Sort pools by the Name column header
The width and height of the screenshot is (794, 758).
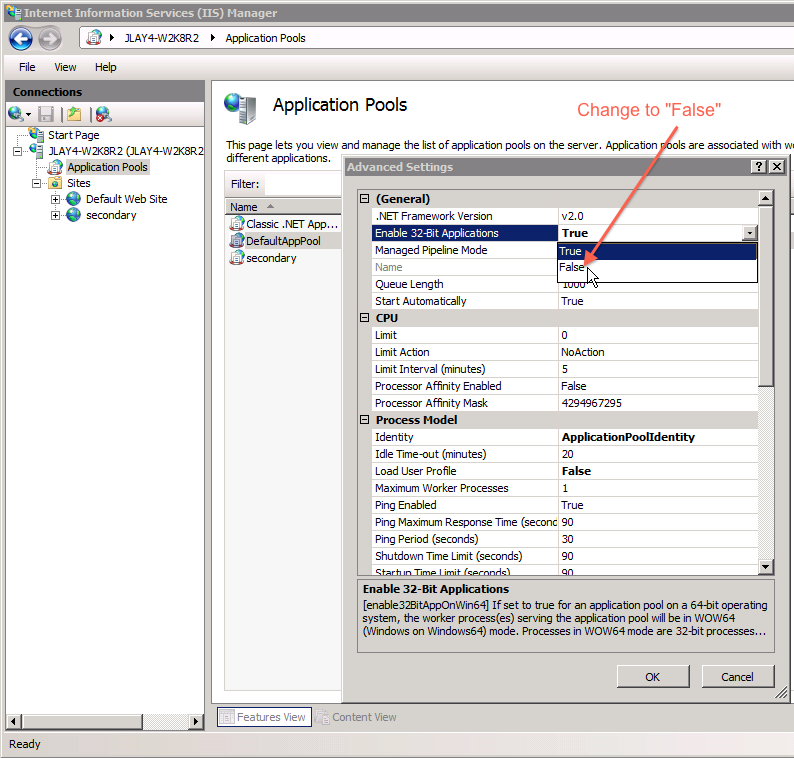tap(283, 207)
